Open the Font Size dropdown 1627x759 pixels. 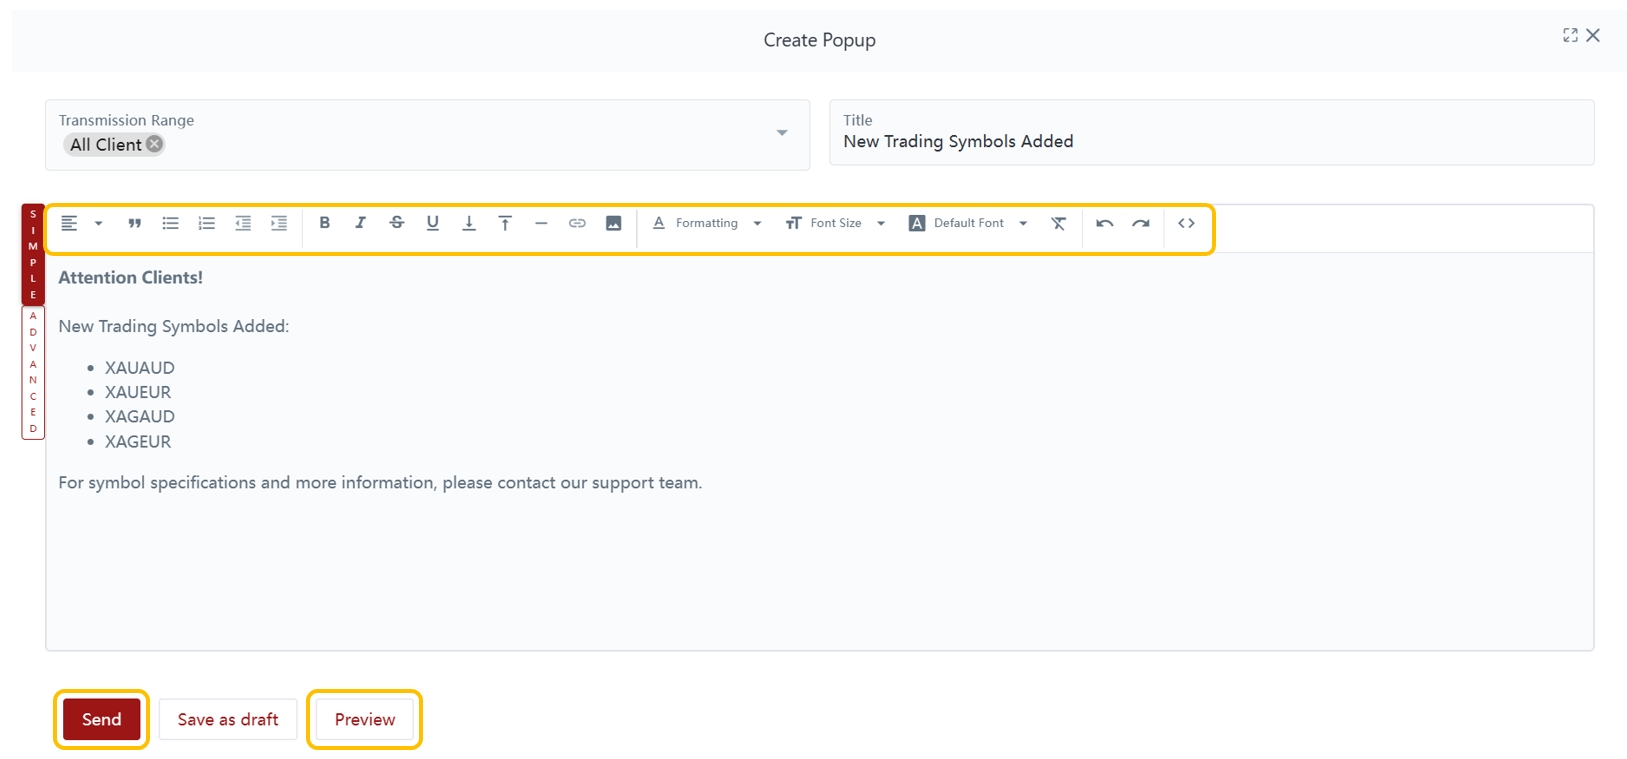(x=835, y=223)
